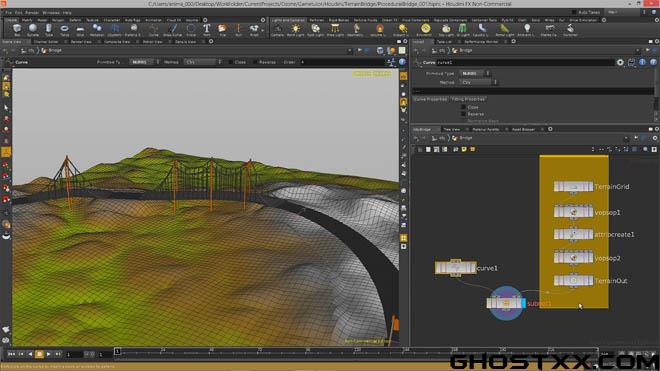Add an Environment Light from the shelf
Screen dimensions: 660x371
click(x=426, y=29)
